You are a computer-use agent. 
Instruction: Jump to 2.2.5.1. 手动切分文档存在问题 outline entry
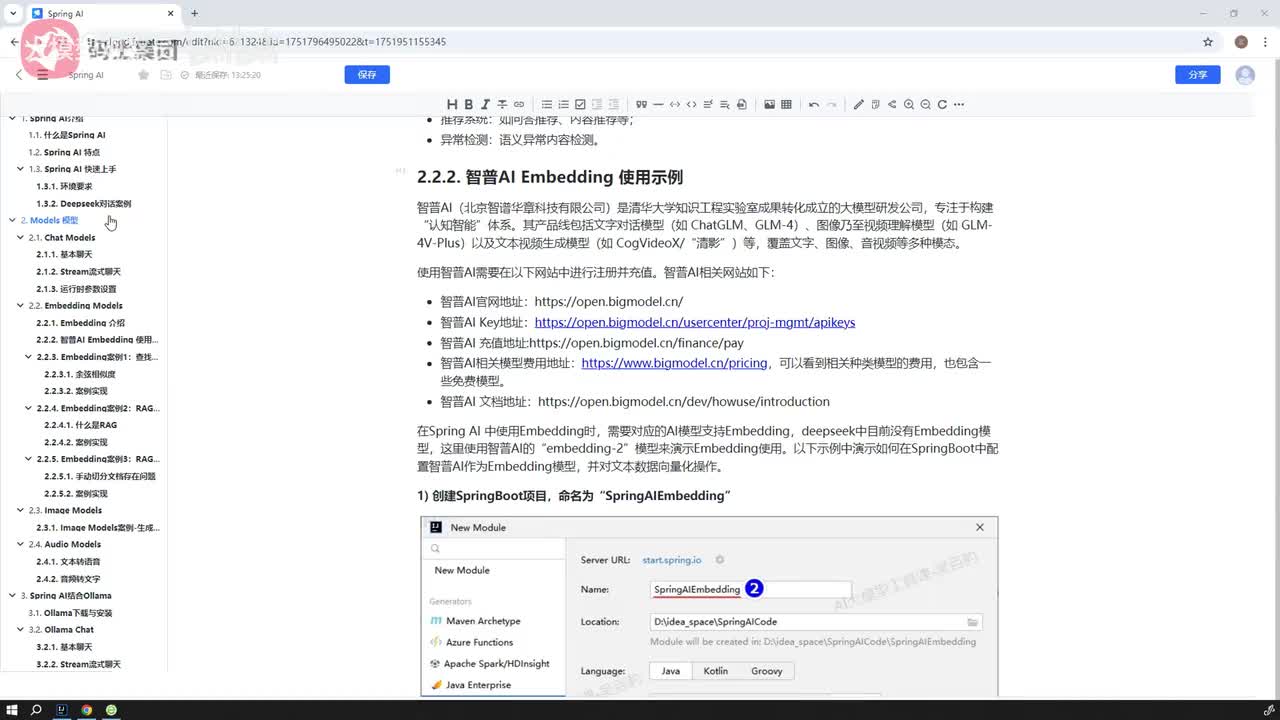[x=100, y=477]
